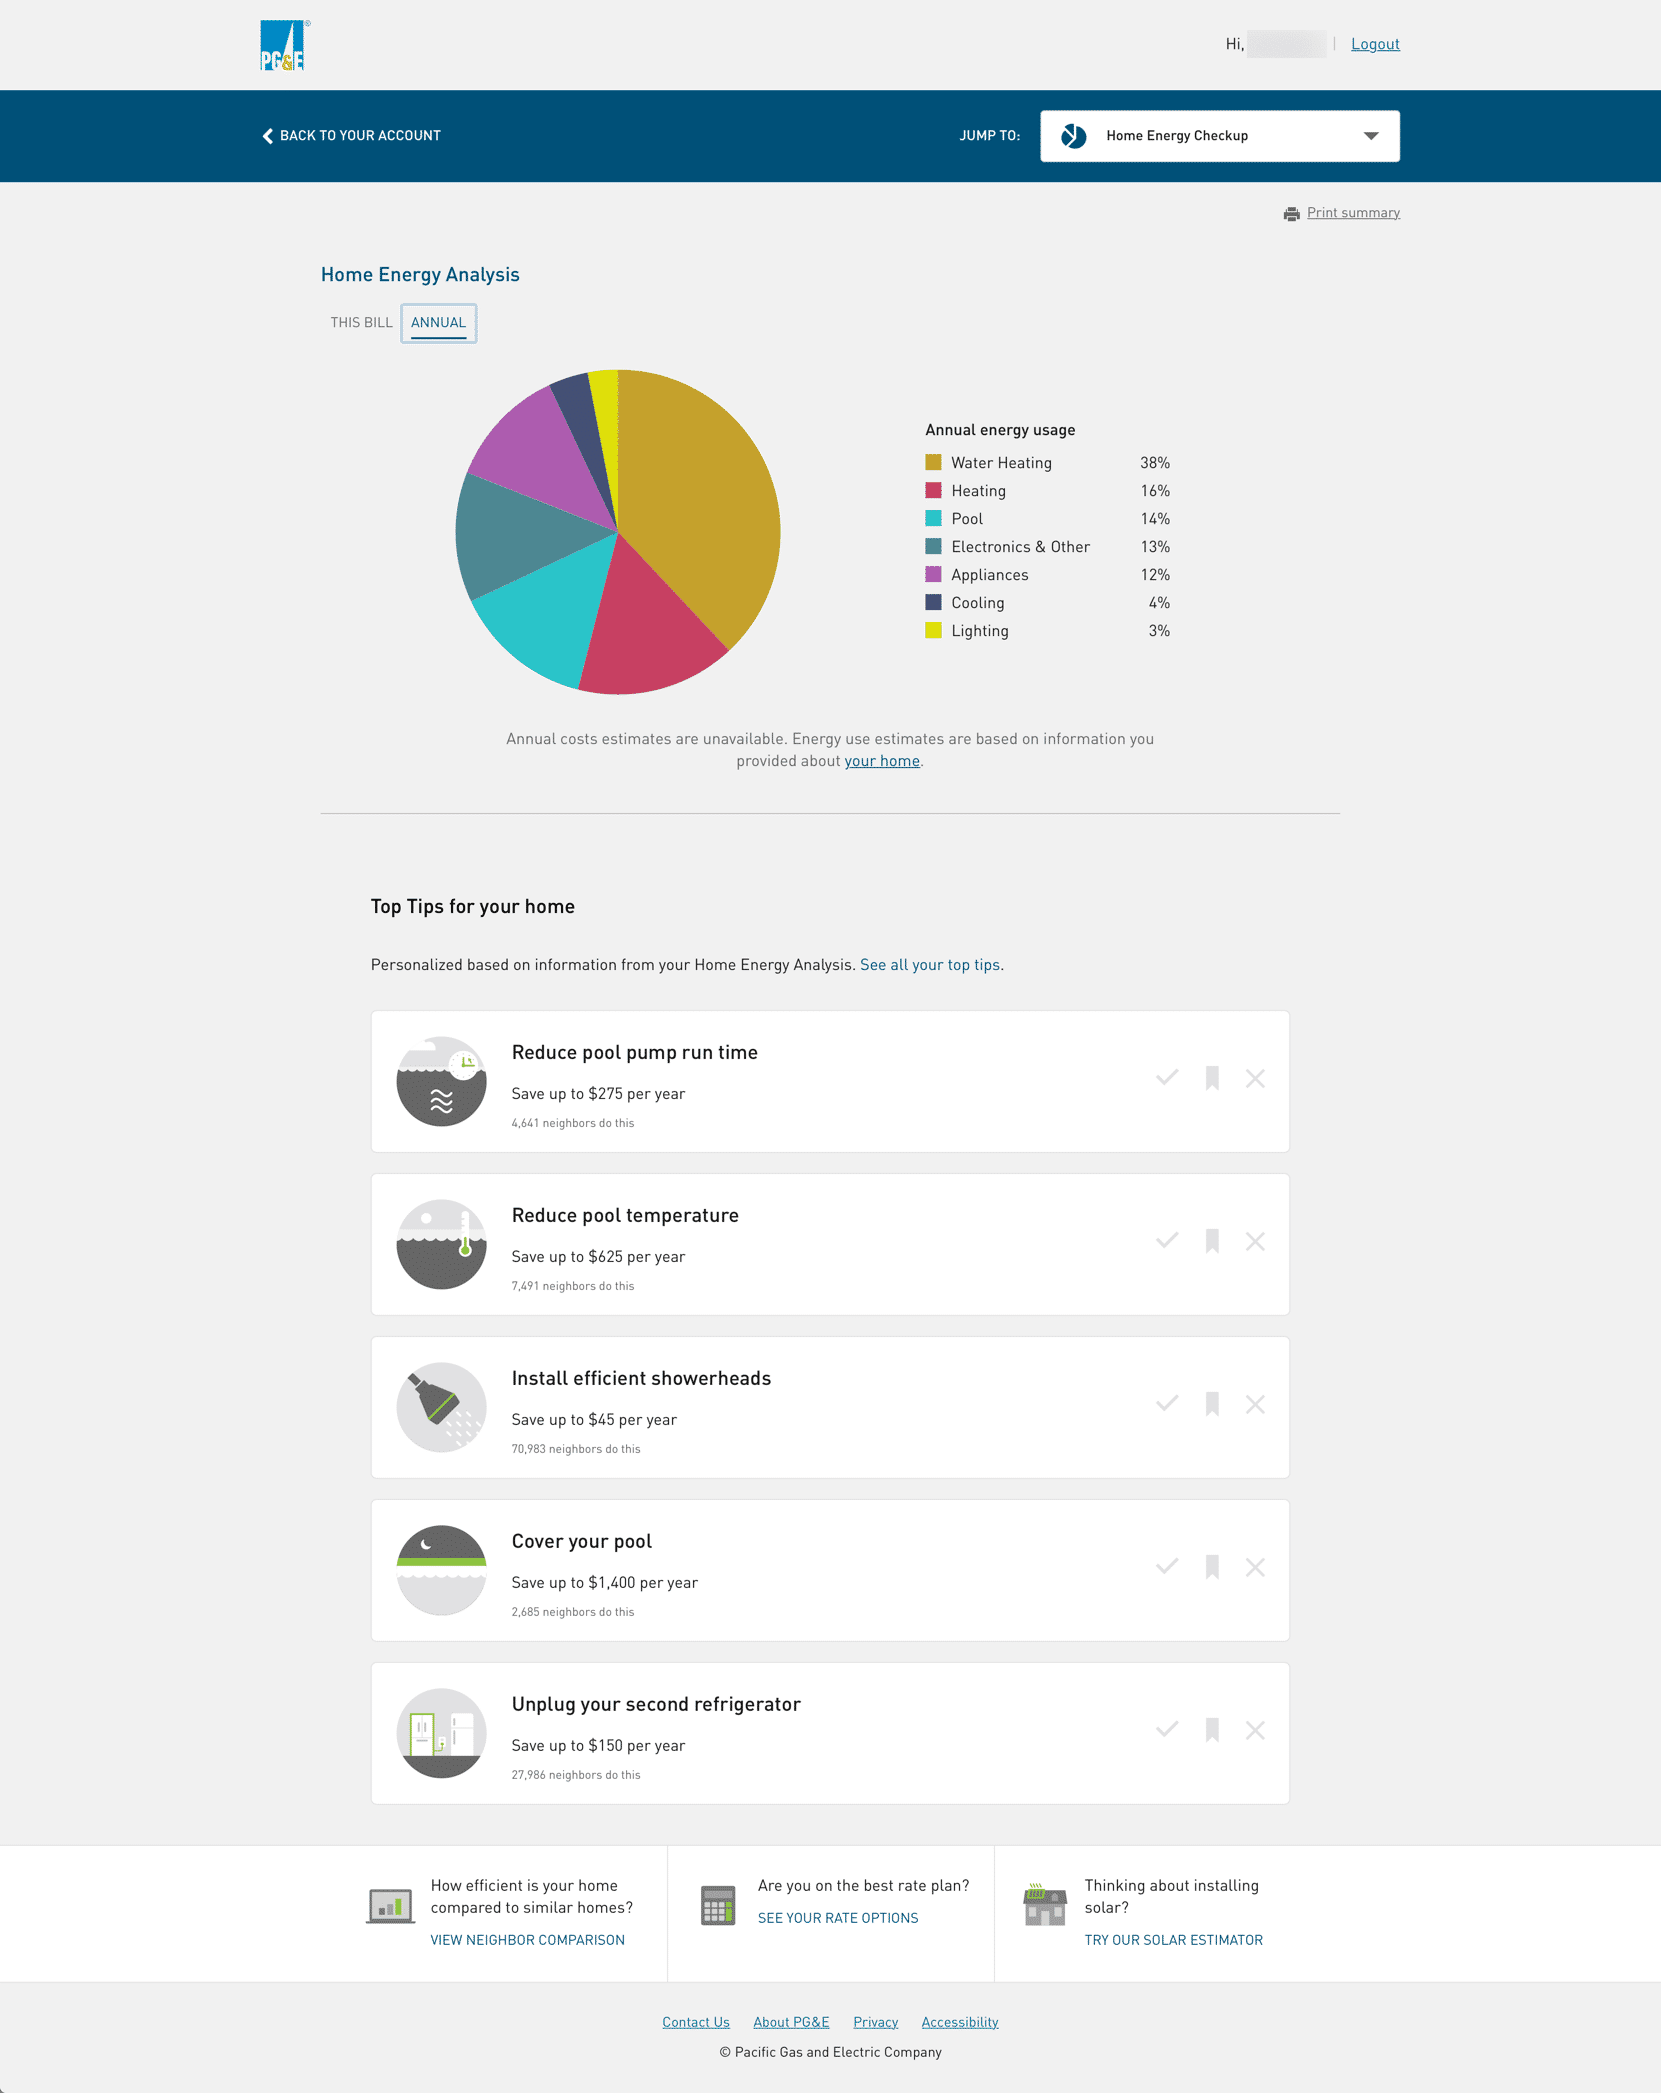Click the Water Heating legend color swatch

[x=933, y=463]
